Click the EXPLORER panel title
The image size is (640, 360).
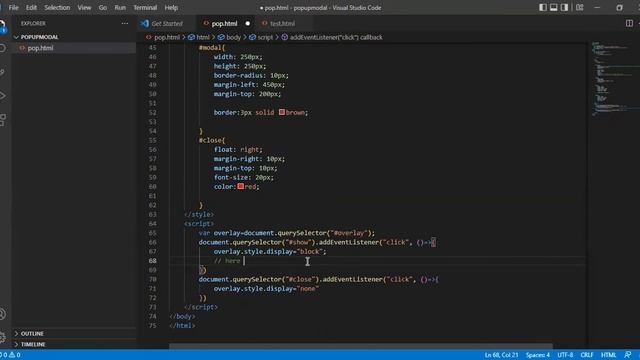coord(33,24)
